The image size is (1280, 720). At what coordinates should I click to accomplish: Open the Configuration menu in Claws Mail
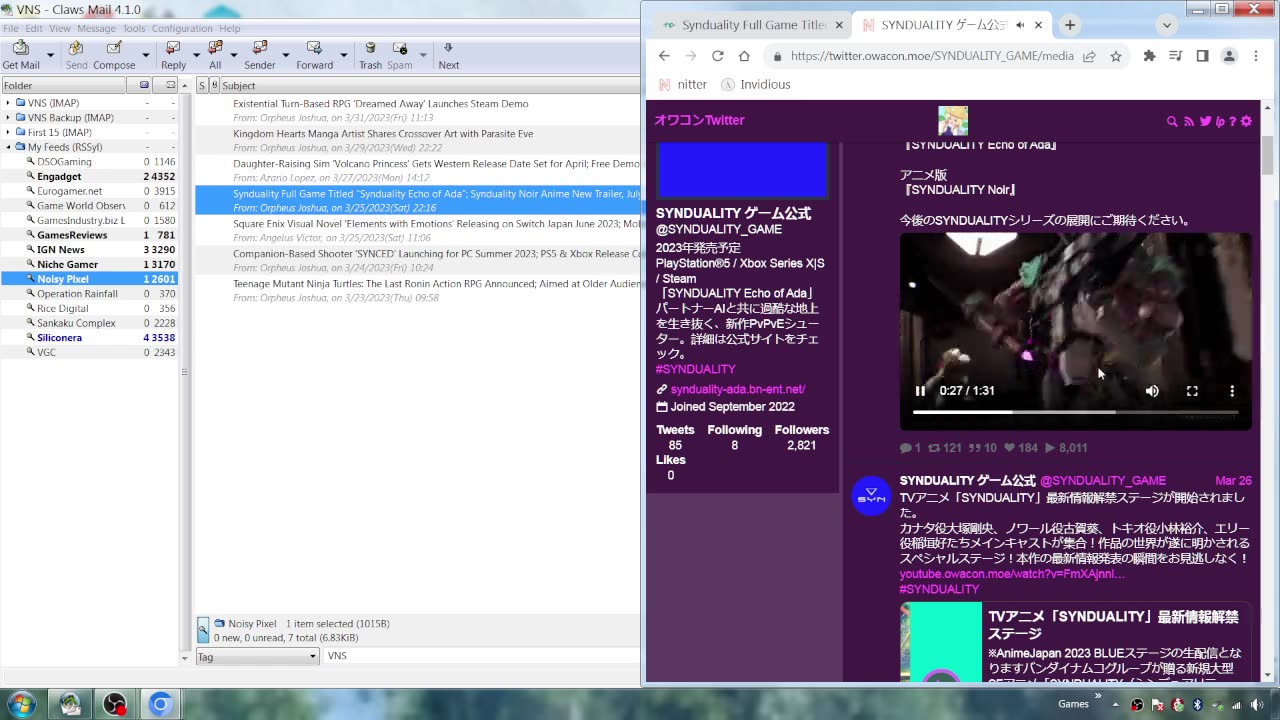(182, 28)
